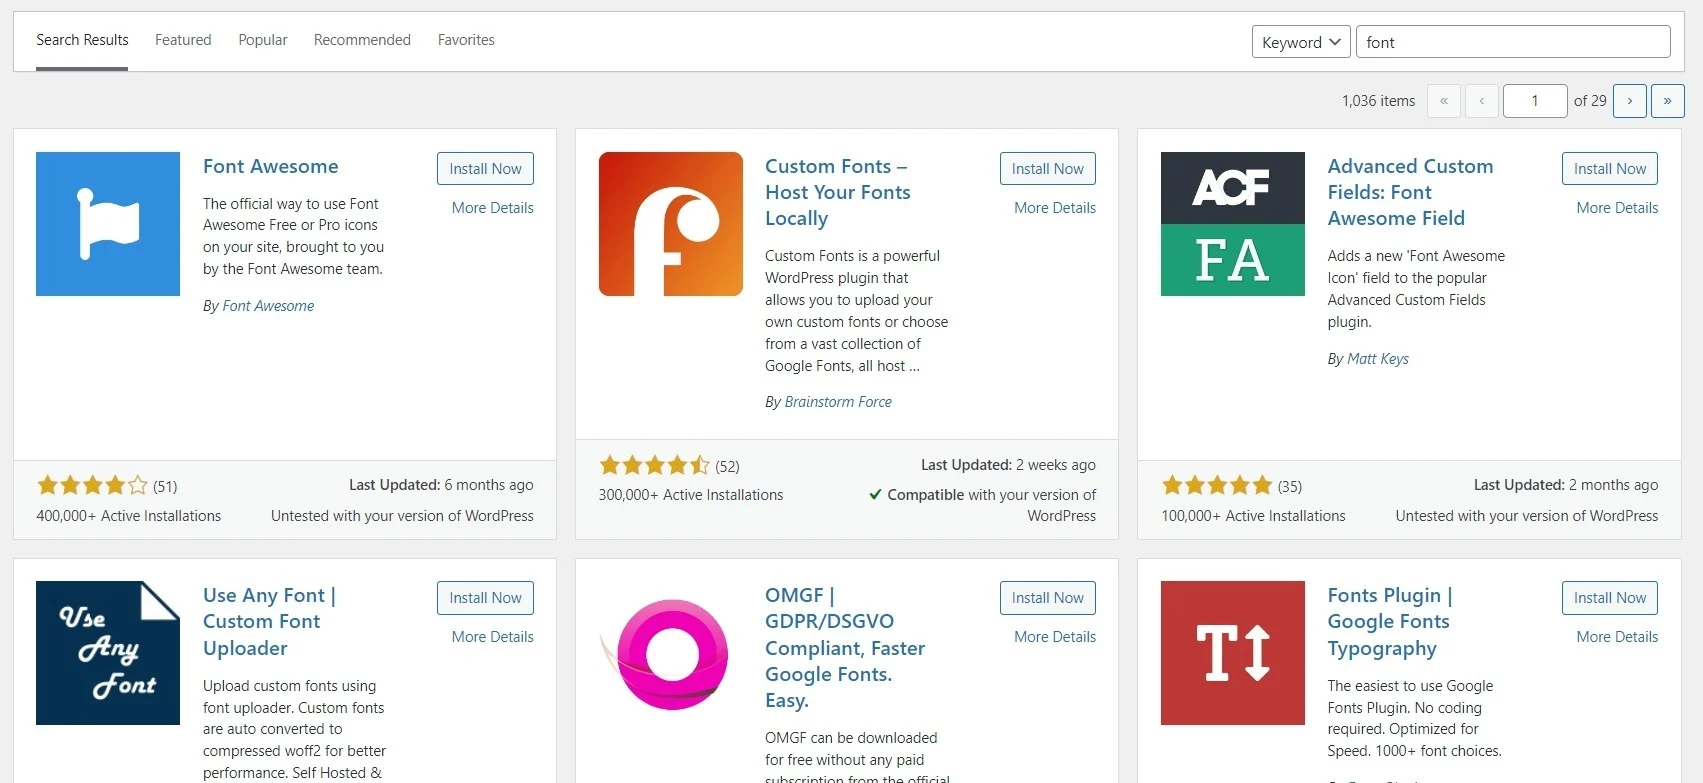
Task: Click the plugin search field containing 'font'
Action: (x=1513, y=42)
